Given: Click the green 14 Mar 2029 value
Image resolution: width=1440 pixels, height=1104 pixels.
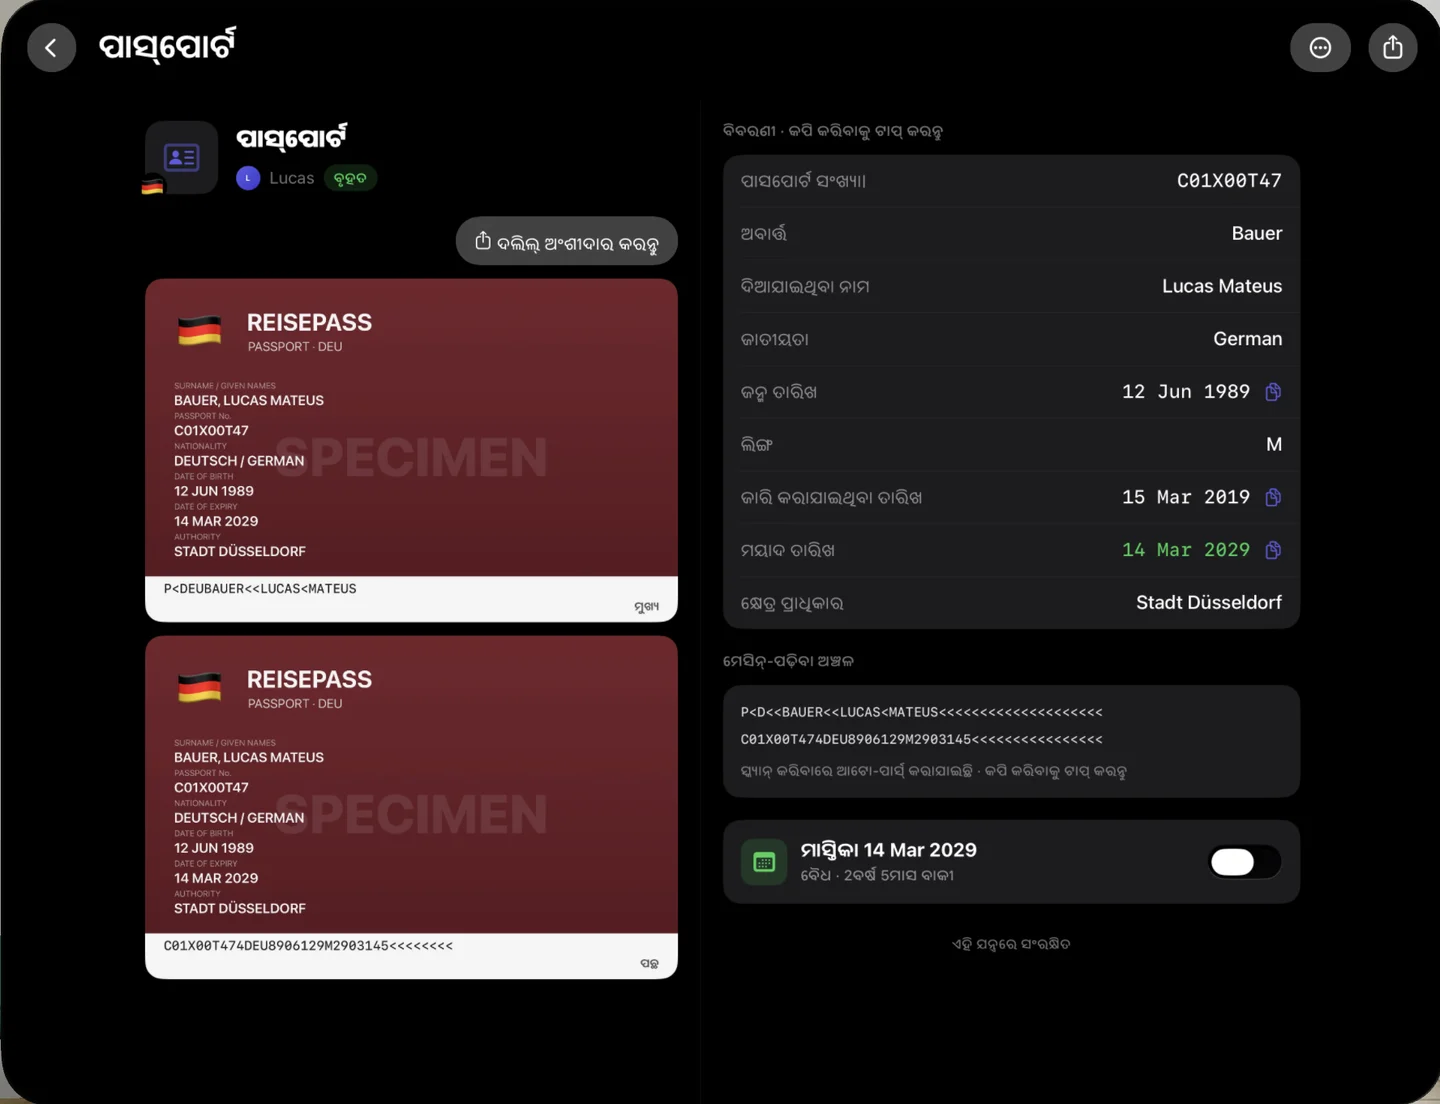Looking at the screenshot, I should pos(1185,550).
